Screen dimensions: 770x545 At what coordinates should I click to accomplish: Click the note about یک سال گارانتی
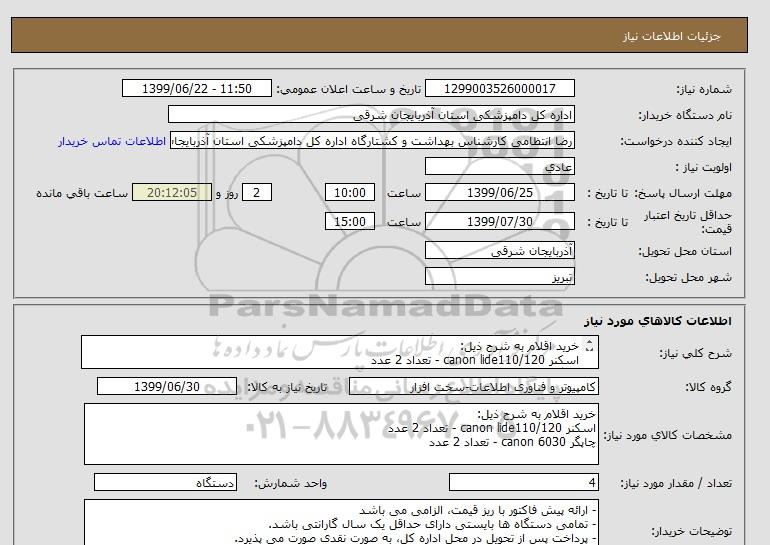[x=433, y=525]
